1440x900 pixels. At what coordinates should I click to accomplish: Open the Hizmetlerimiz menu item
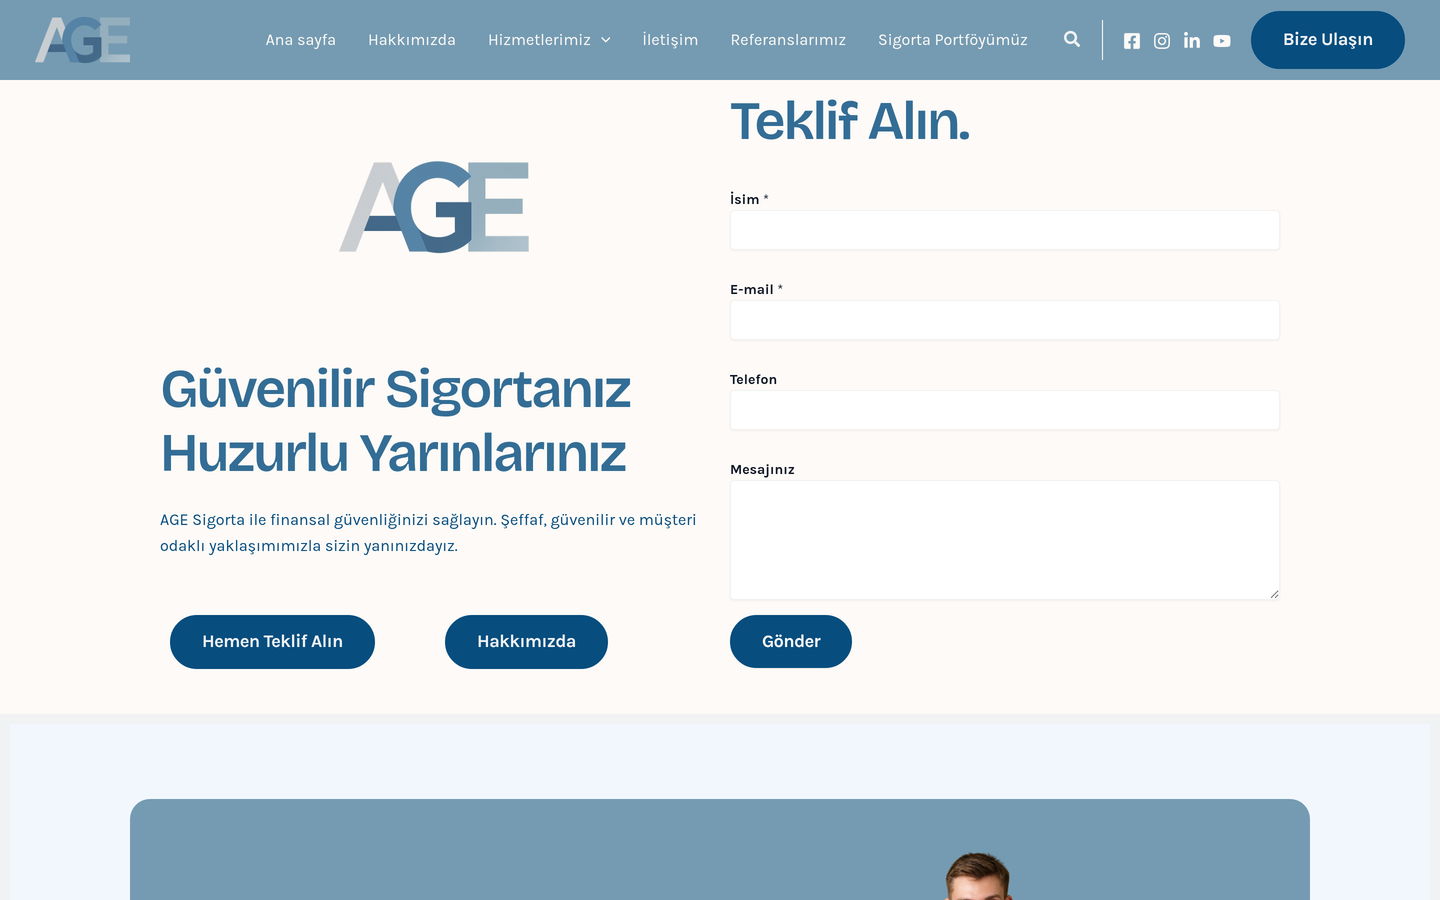pyautogui.click(x=539, y=40)
